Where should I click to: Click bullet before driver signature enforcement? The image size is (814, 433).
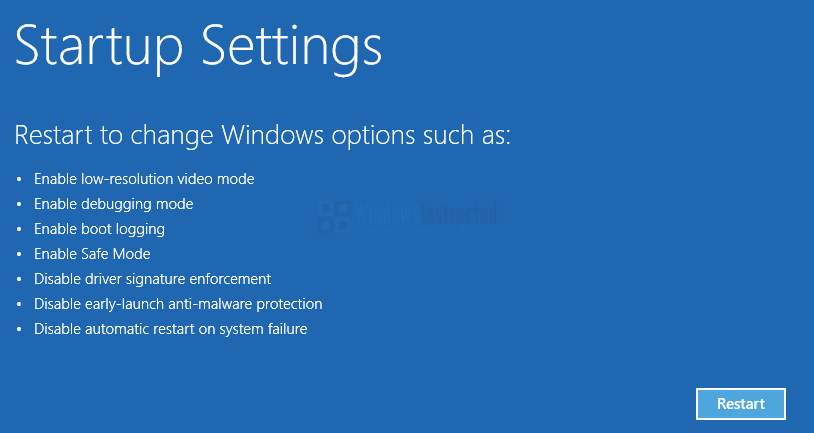click(20, 279)
